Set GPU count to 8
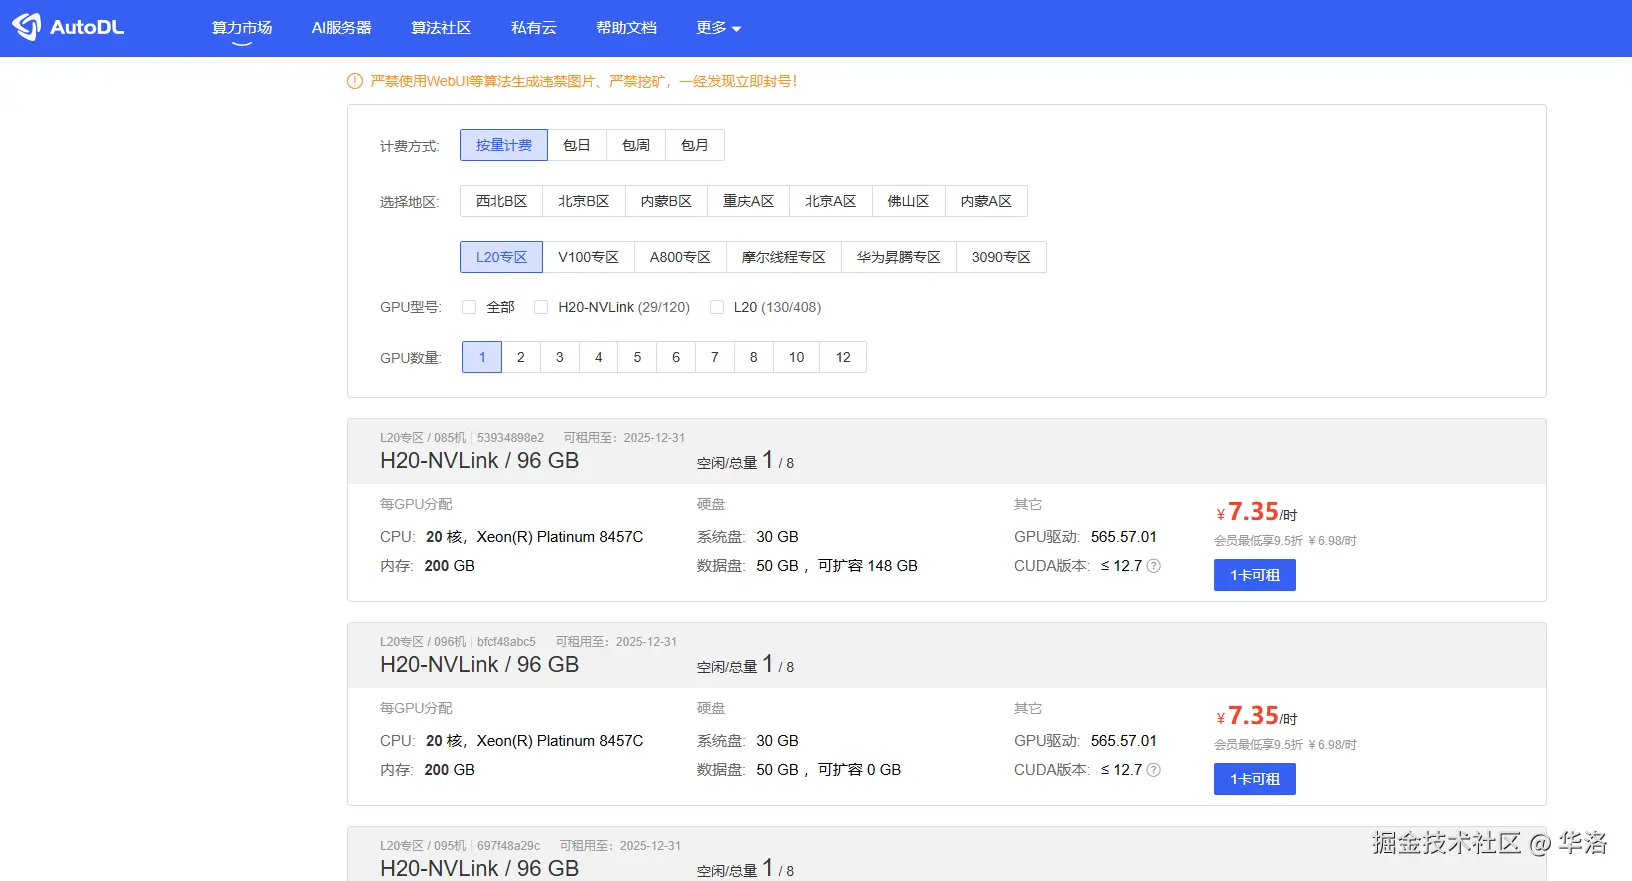Screen dimensions: 1632x881 (x=754, y=357)
